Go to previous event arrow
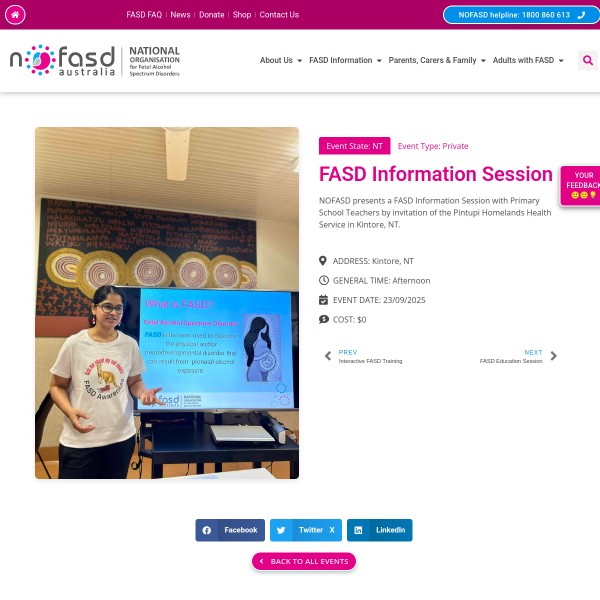This screenshot has width=600, height=600. pyautogui.click(x=328, y=356)
